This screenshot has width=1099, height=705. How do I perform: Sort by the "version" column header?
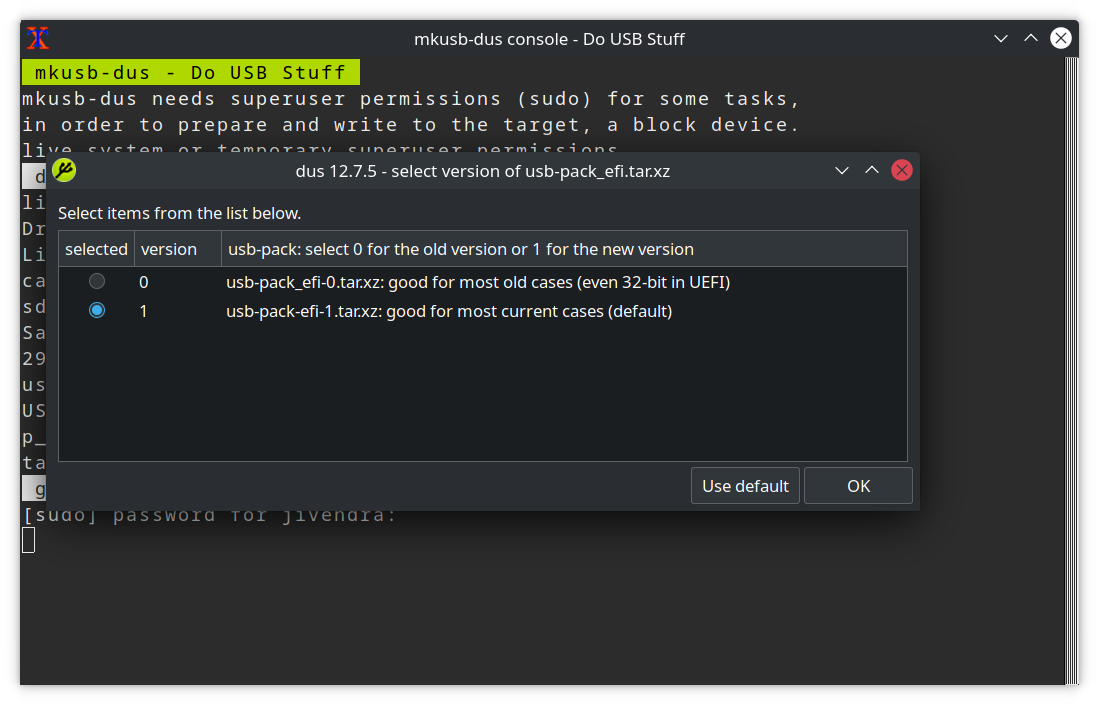coord(169,249)
